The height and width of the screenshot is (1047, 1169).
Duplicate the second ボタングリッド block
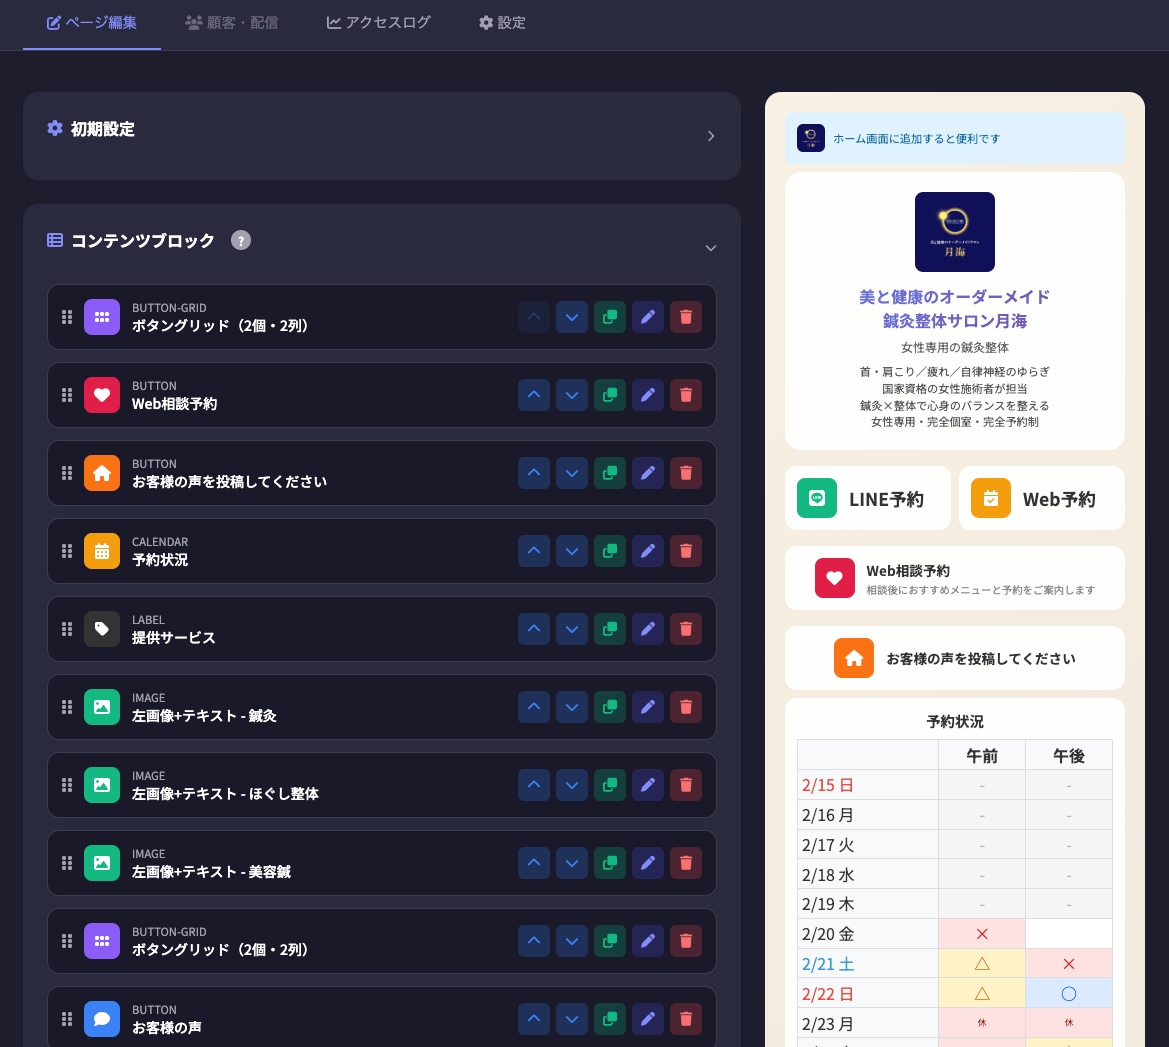tap(610, 941)
